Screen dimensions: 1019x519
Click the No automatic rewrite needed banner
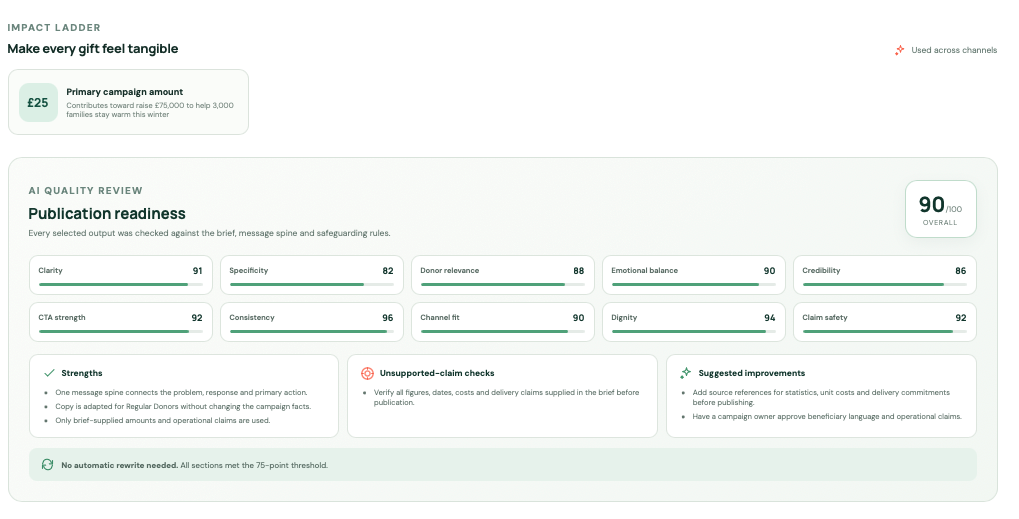click(x=502, y=464)
